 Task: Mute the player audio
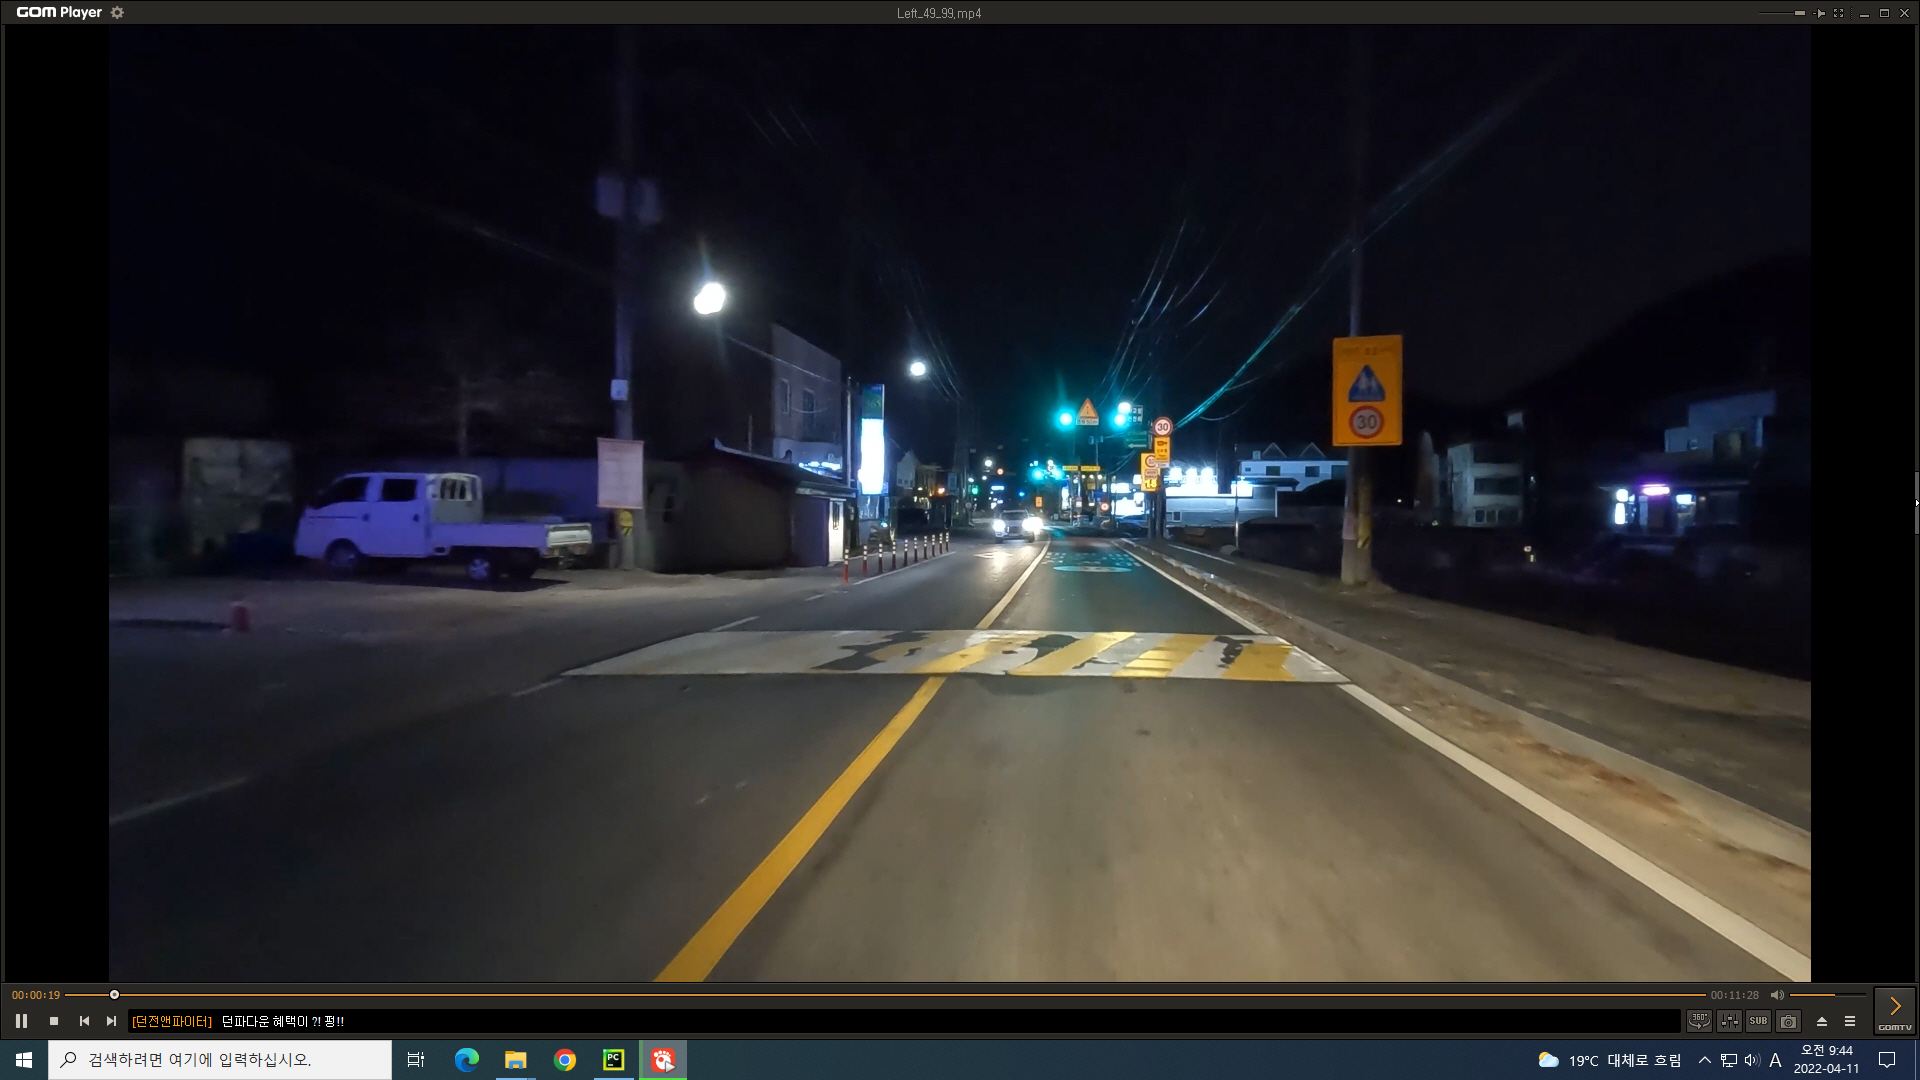(1777, 994)
